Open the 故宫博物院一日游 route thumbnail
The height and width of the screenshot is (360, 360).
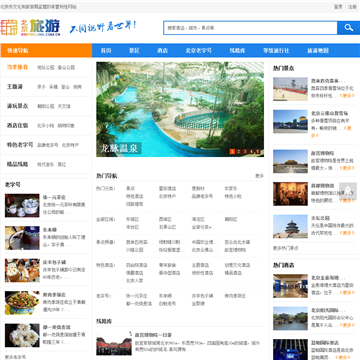coord(114,343)
